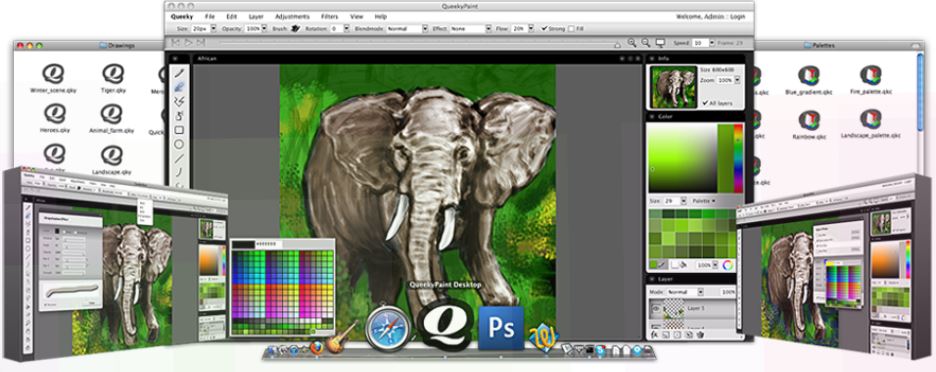Click the Login link
The height and width of the screenshot is (372, 936).
[x=737, y=17]
